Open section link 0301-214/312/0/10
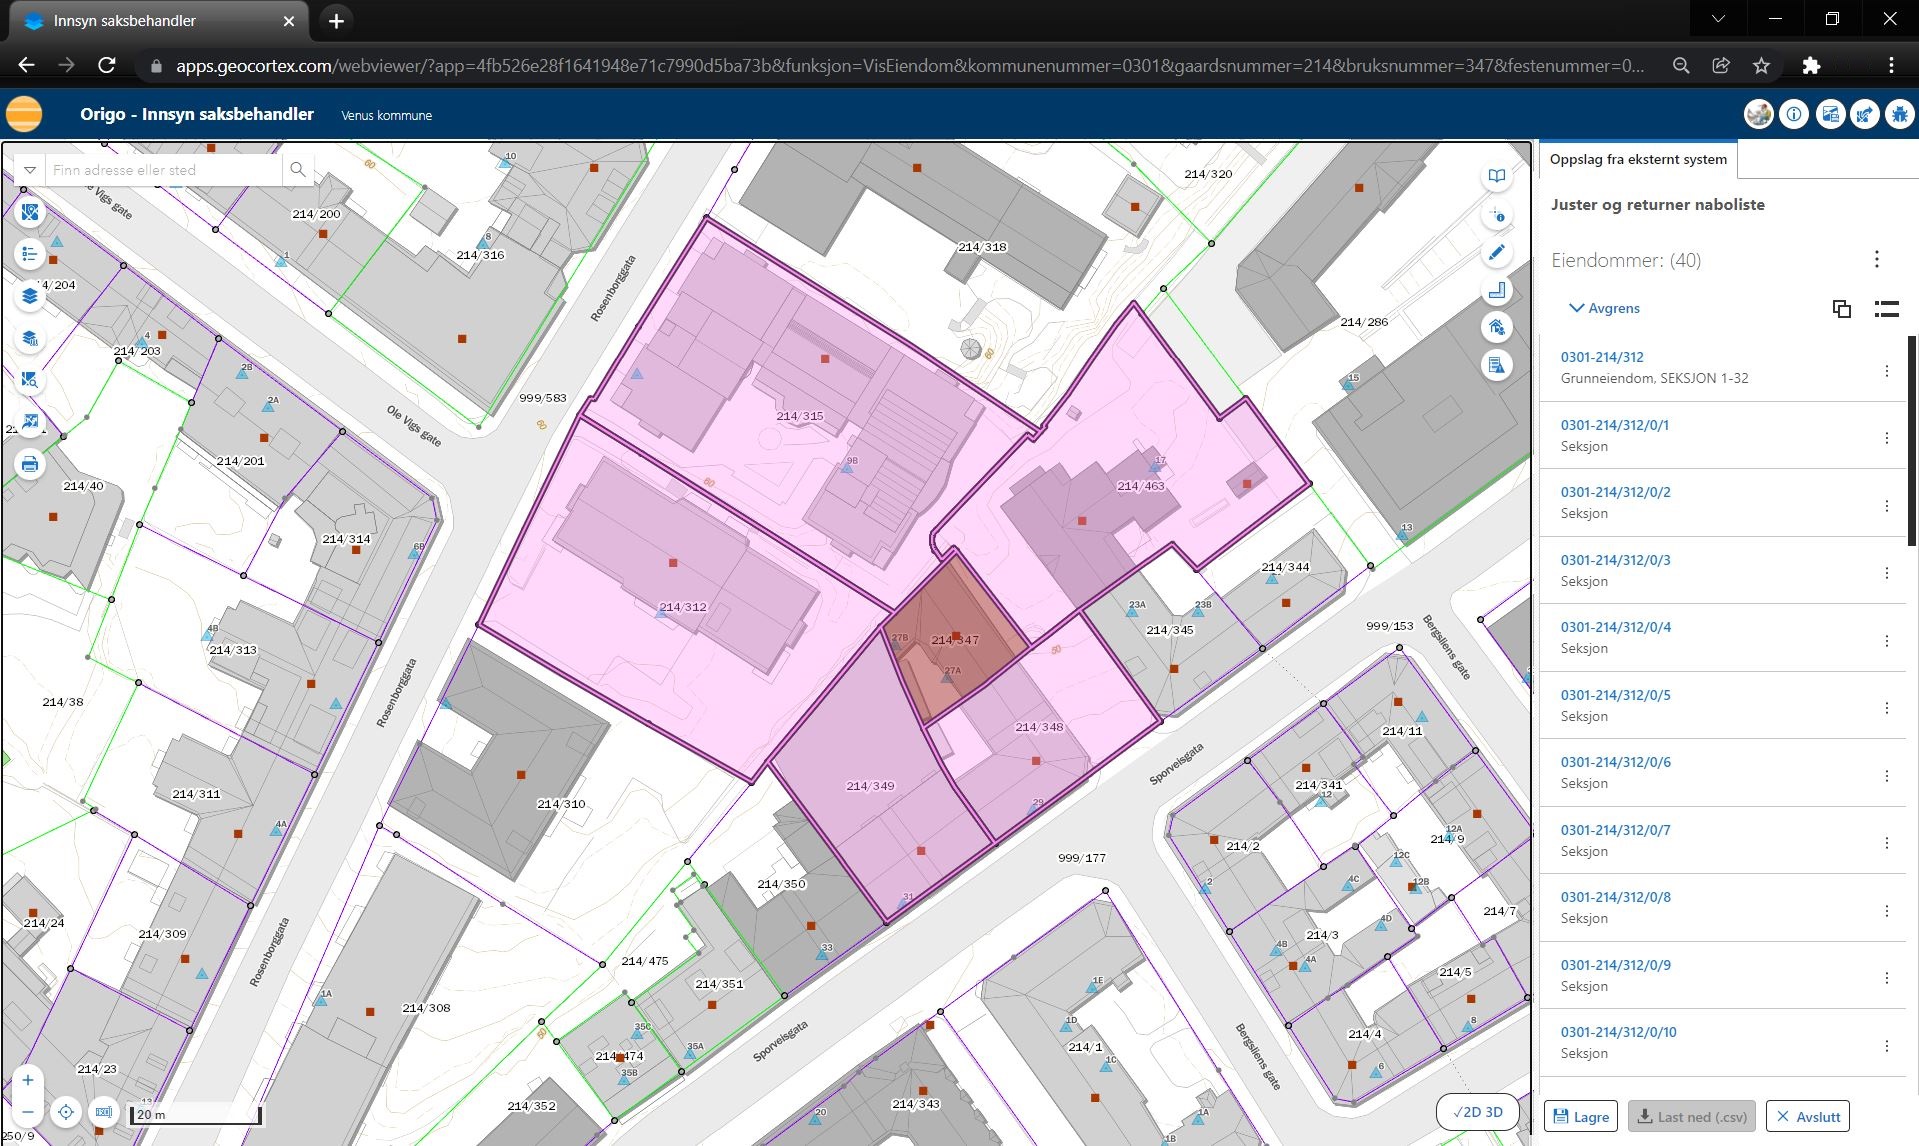Screen dimensions: 1919x1146 pyautogui.click(x=1618, y=1032)
